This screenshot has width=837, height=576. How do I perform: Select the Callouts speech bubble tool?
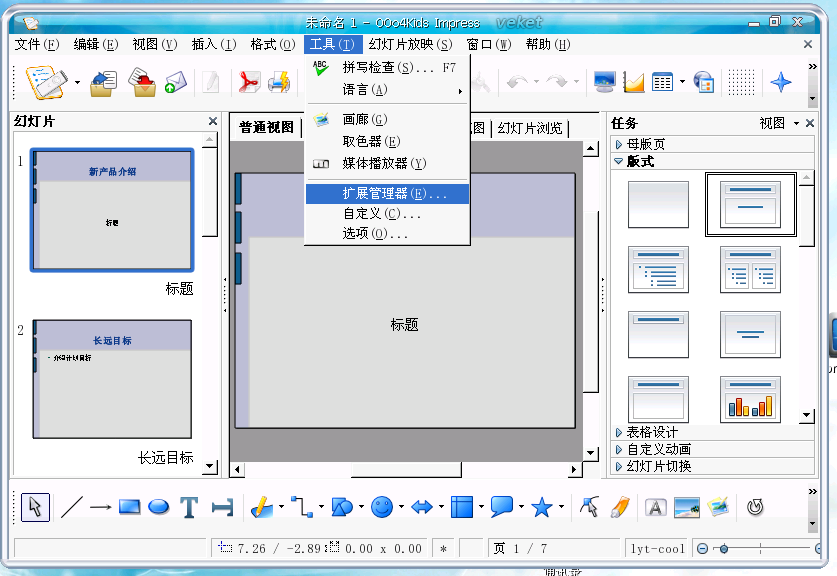[502, 507]
